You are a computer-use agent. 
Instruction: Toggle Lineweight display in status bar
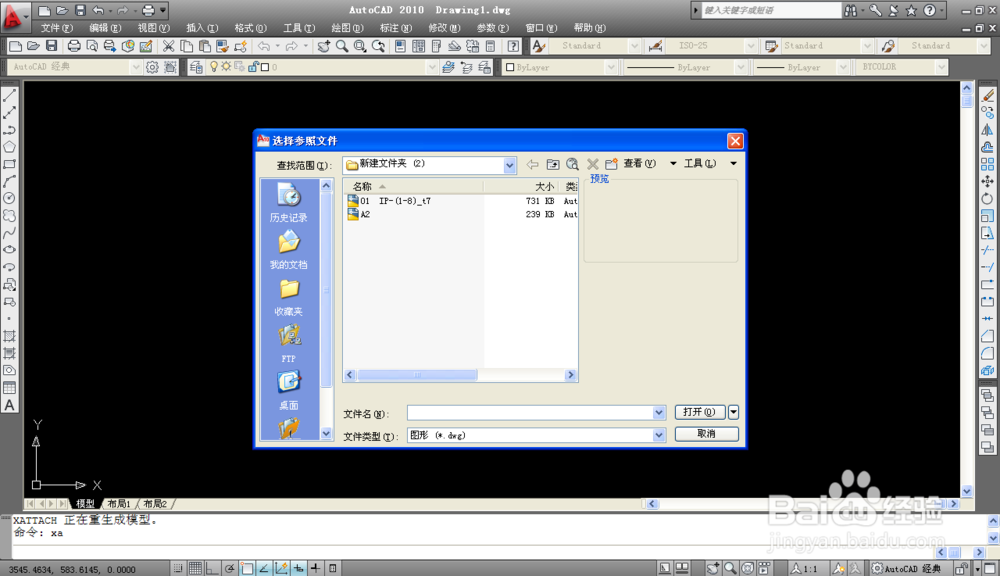(x=316, y=568)
